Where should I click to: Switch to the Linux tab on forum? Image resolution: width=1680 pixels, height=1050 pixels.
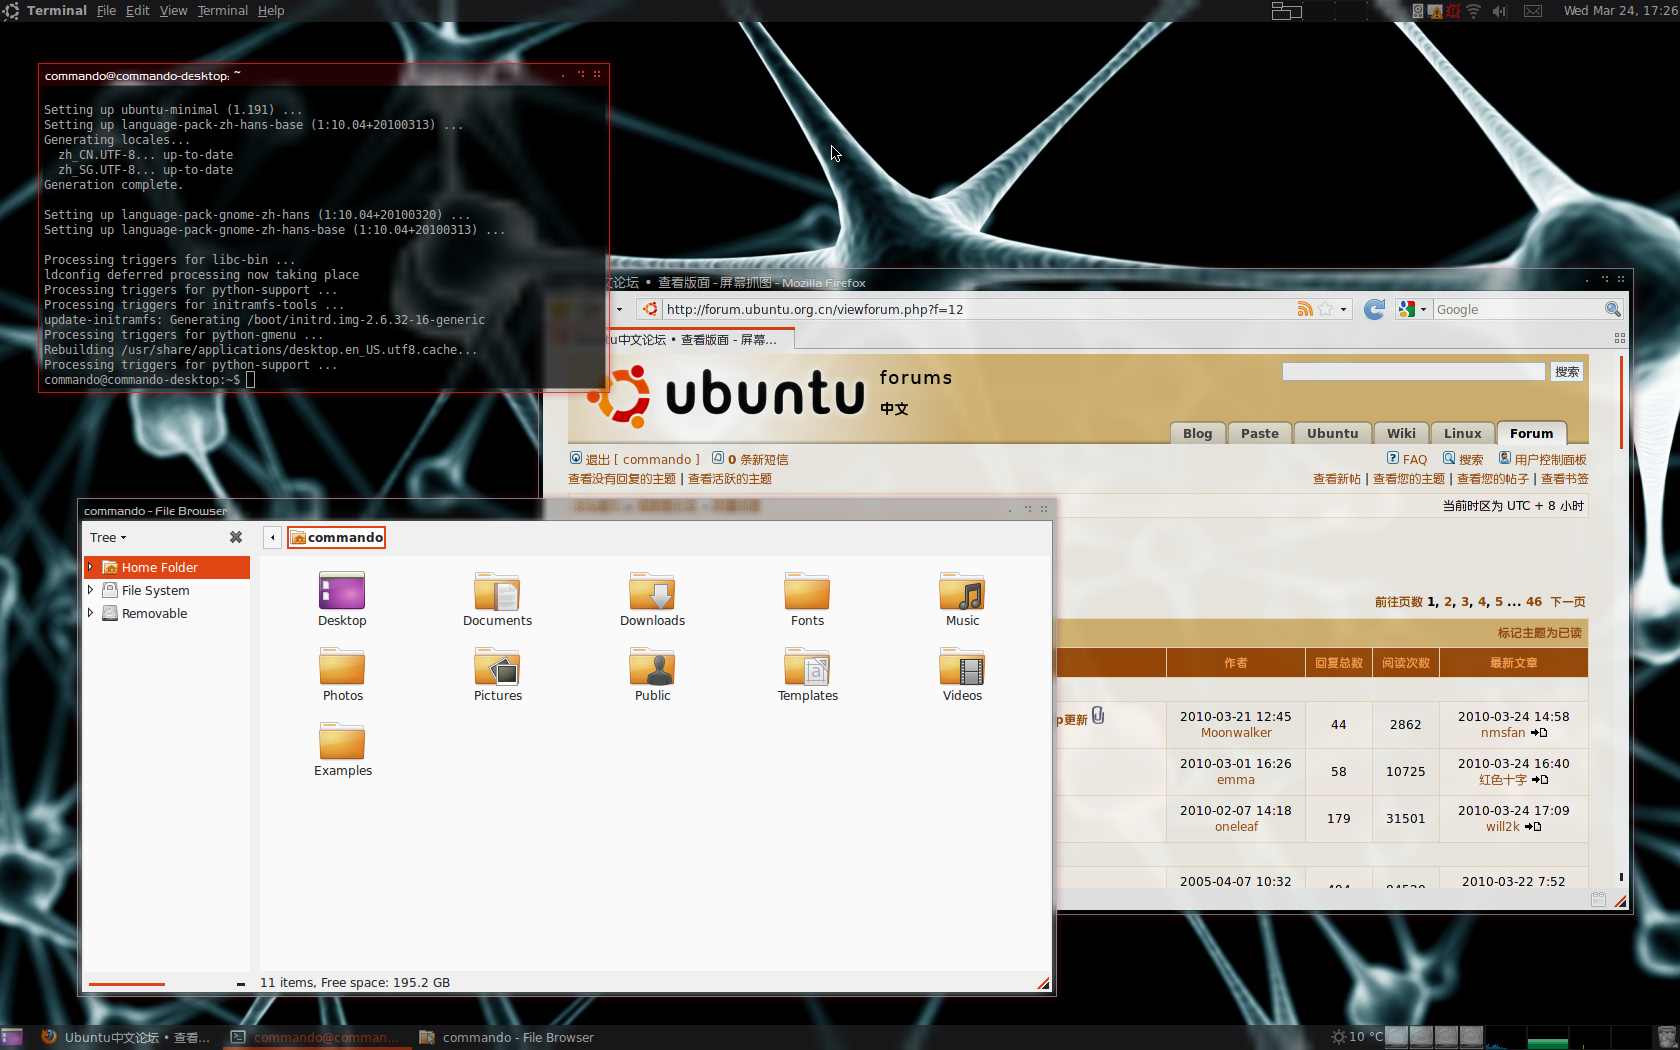coord(1462,433)
